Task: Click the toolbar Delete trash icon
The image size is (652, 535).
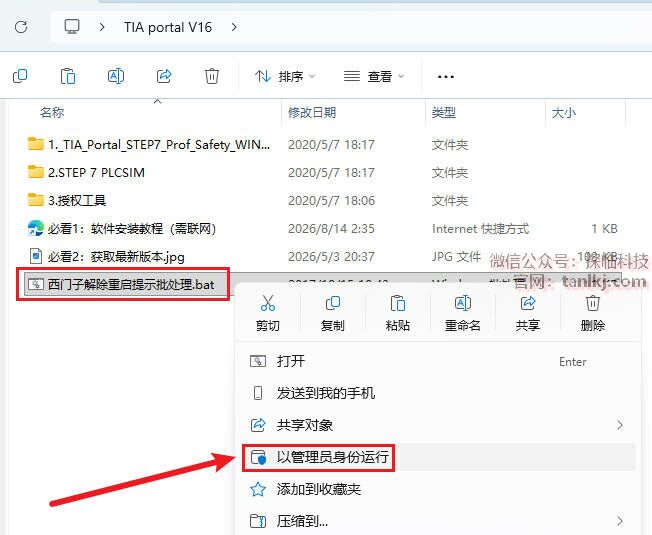Action: point(212,76)
